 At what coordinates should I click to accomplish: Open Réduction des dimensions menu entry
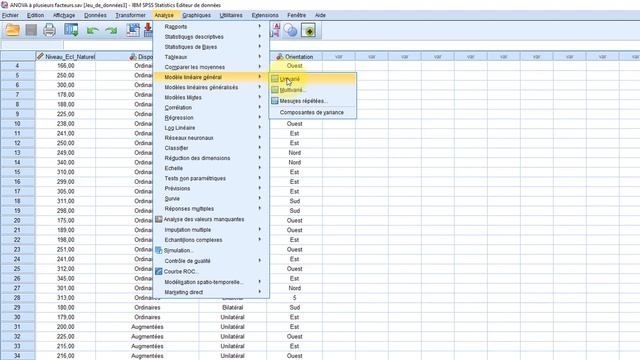pos(211,158)
